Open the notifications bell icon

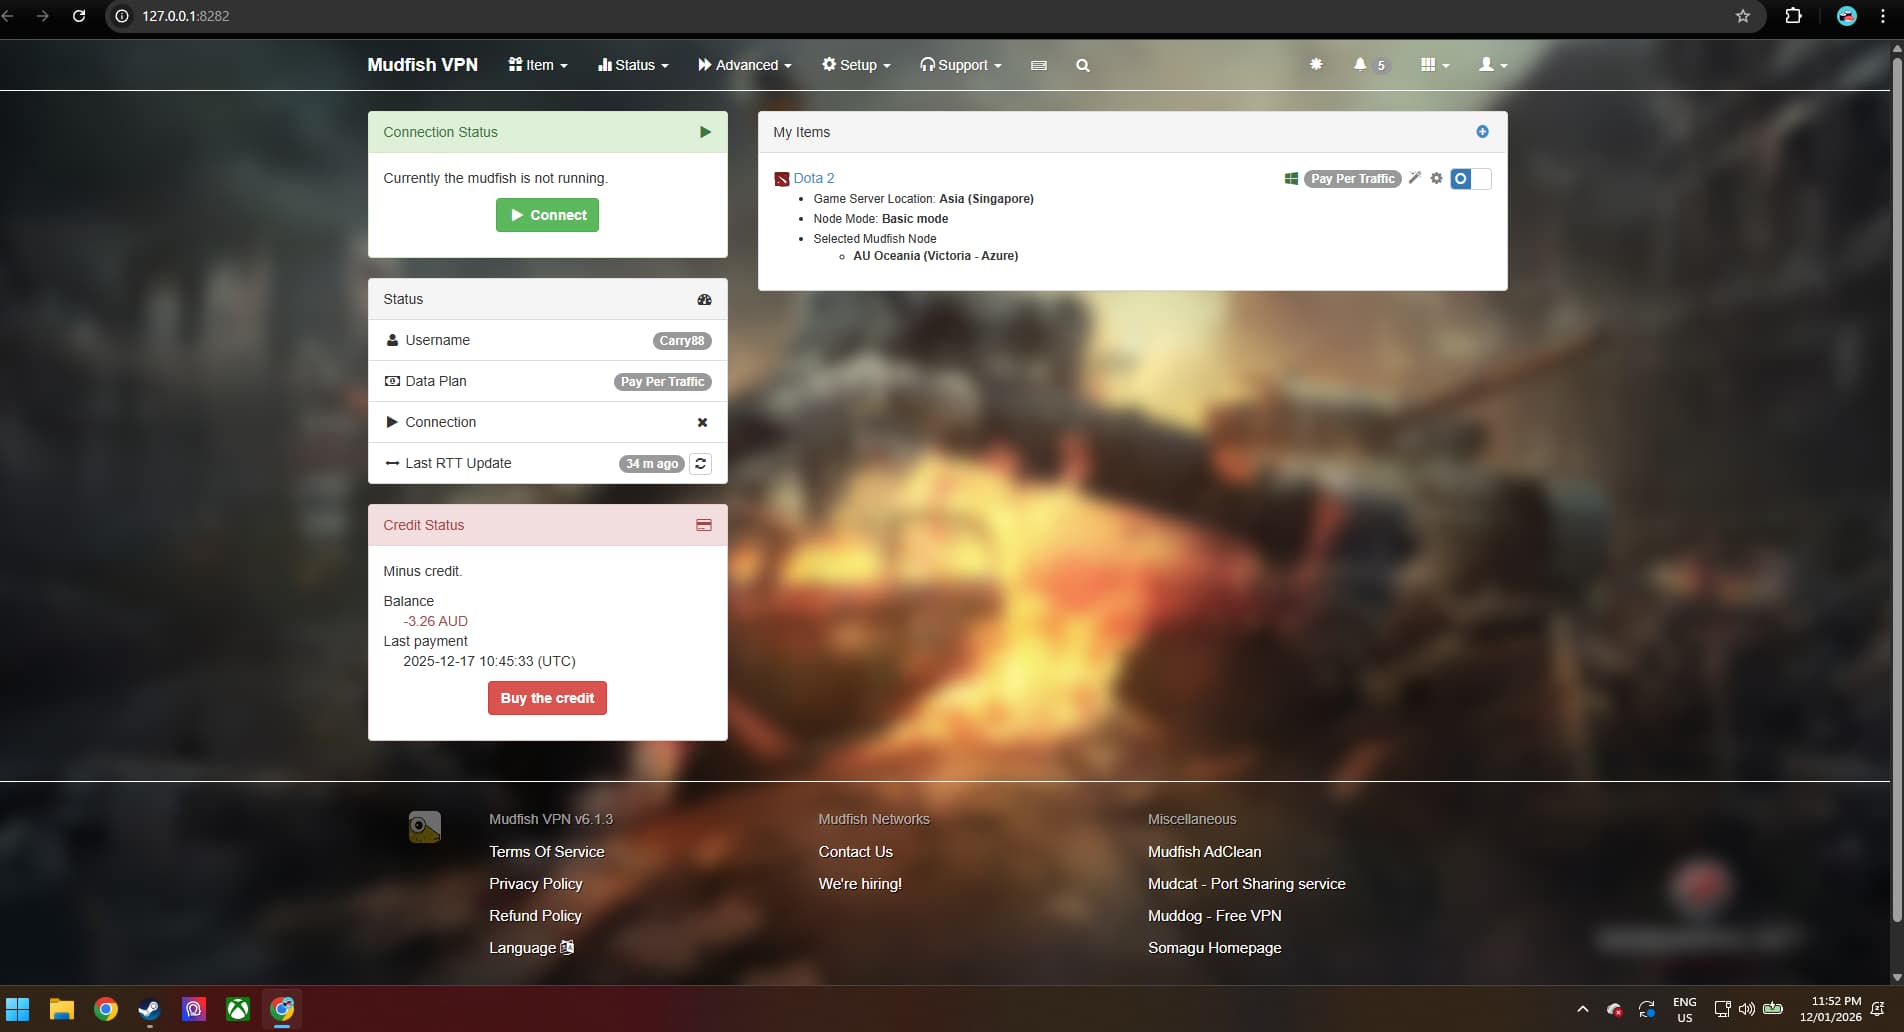coord(1360,65)
